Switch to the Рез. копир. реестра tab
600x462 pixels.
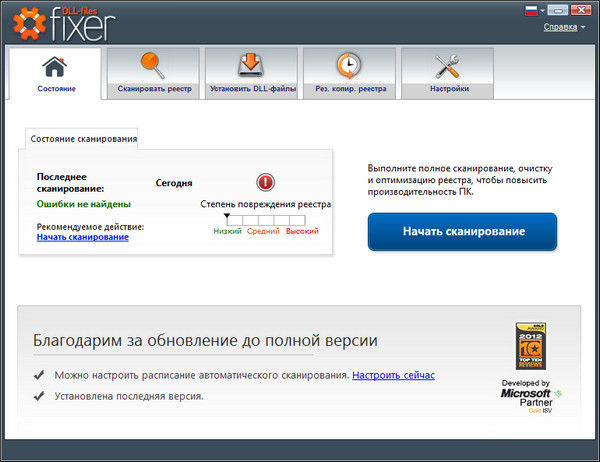(349, 73)
